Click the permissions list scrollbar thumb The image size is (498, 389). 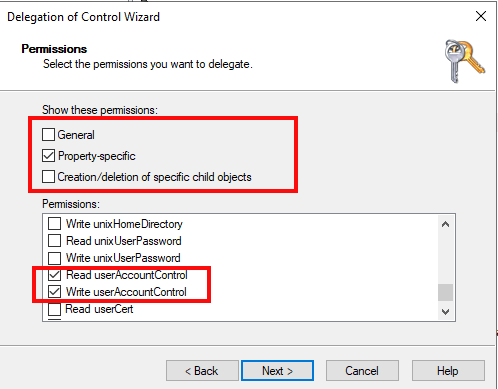coord(445,292)
